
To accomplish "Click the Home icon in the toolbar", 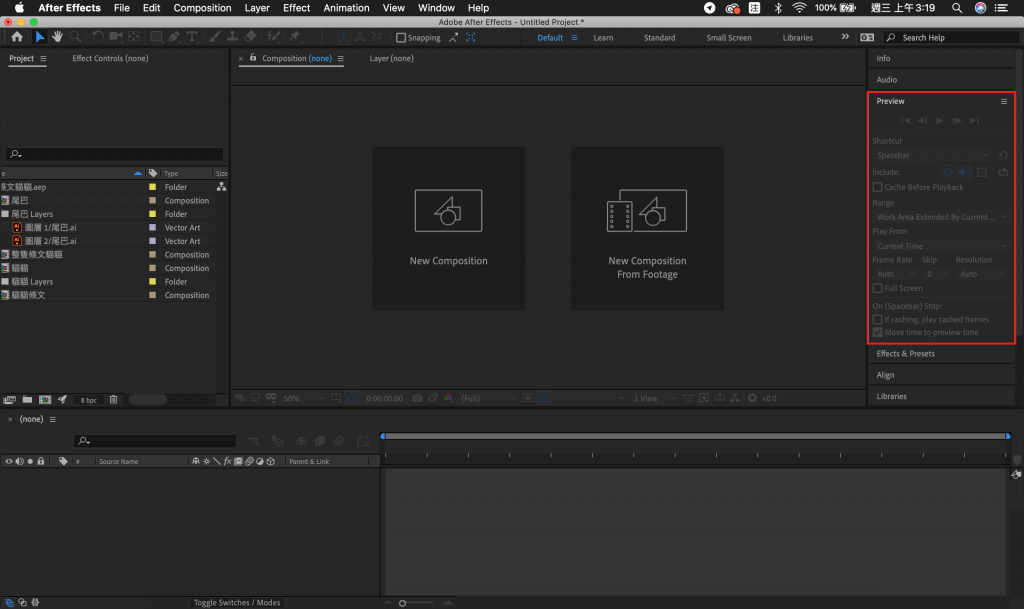I will coord(17,37).
